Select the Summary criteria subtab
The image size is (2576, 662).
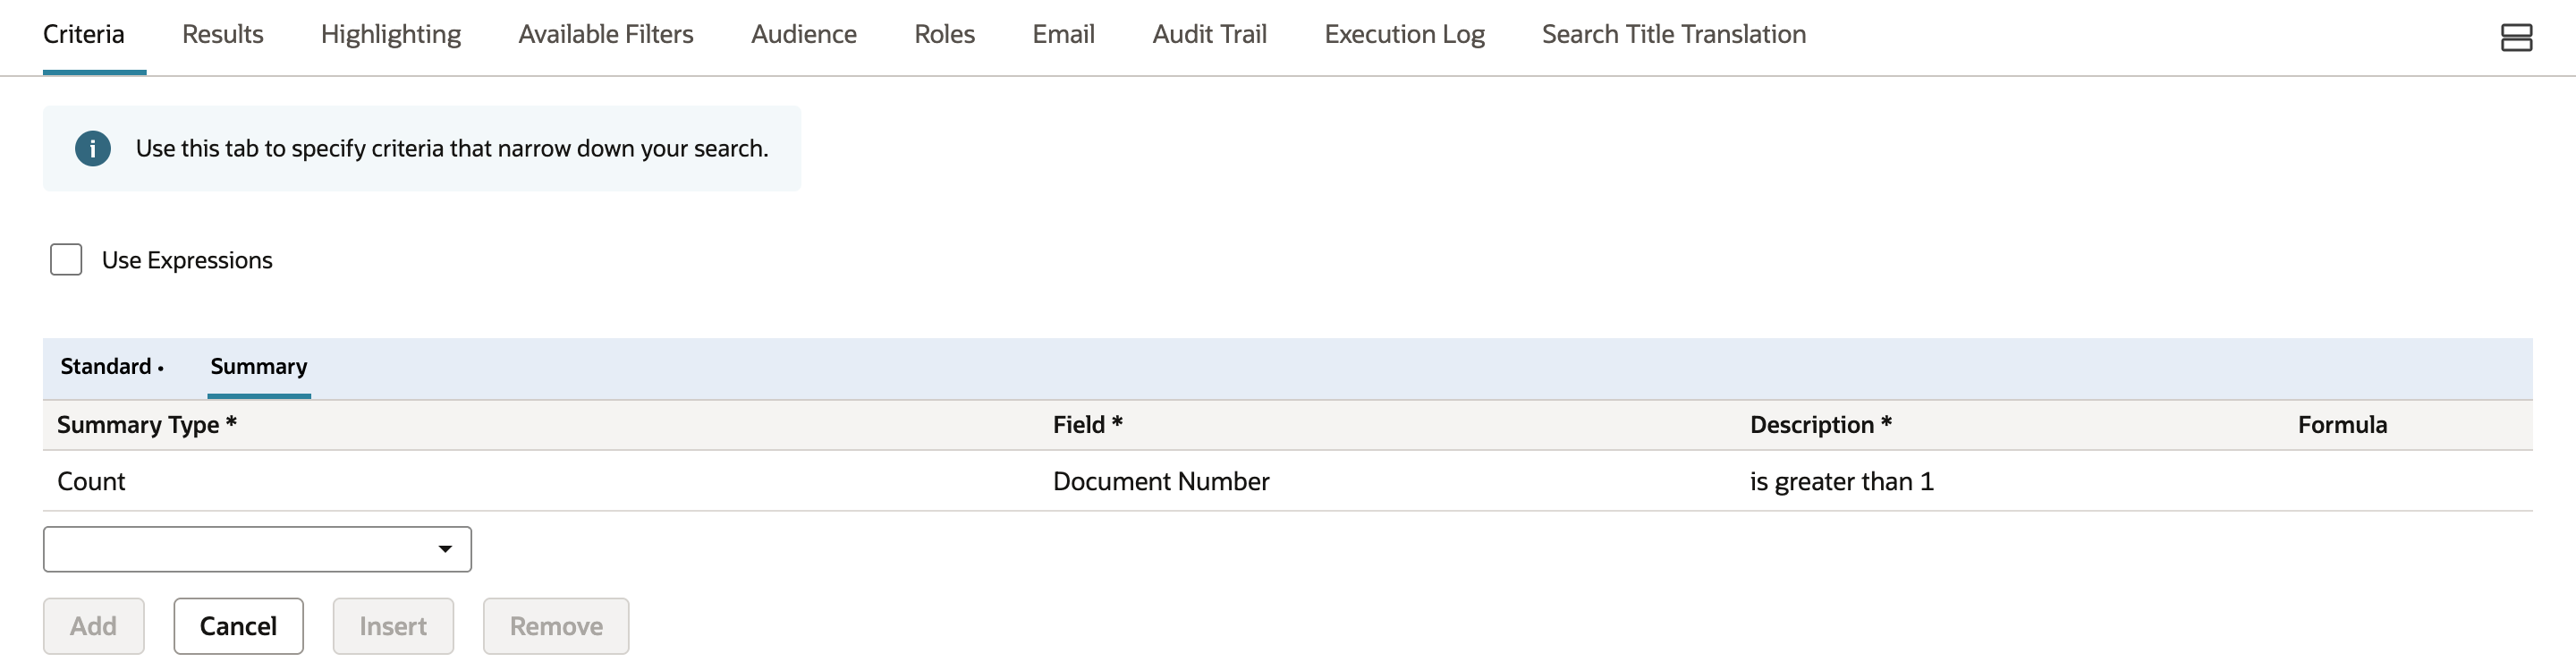point(259,367)
